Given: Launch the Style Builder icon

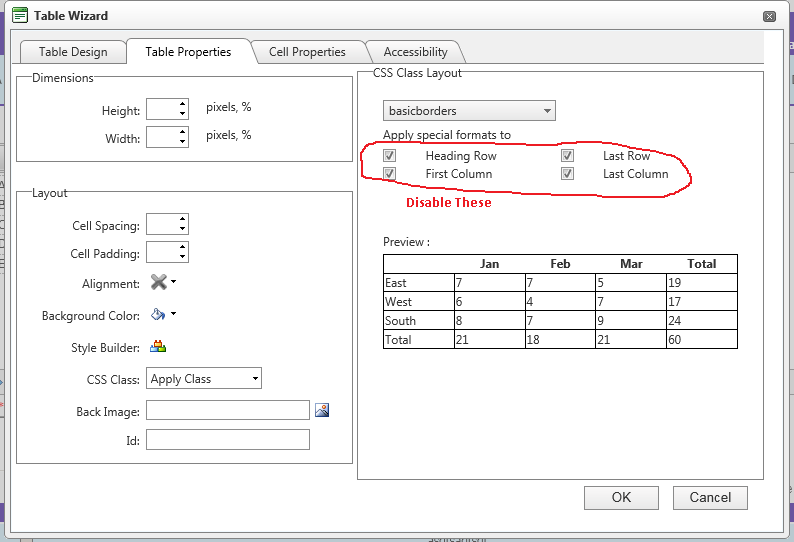Looking at the screenshot, I should [x=158, y=346].
